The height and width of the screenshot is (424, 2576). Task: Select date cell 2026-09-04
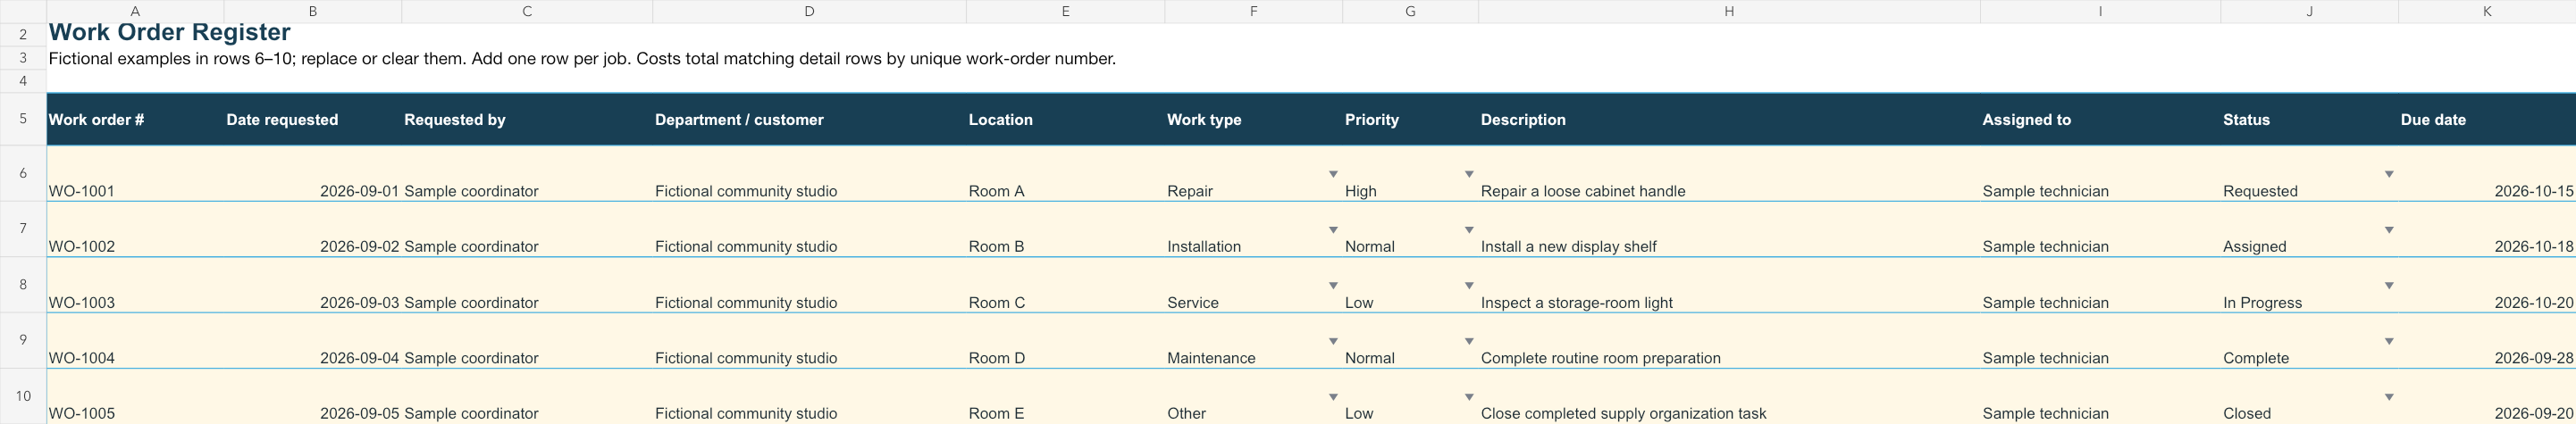(313, 341)
